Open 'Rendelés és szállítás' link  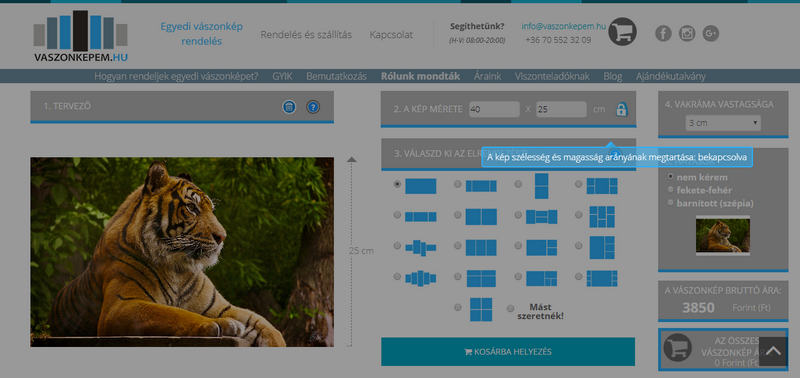pos(306,35)
